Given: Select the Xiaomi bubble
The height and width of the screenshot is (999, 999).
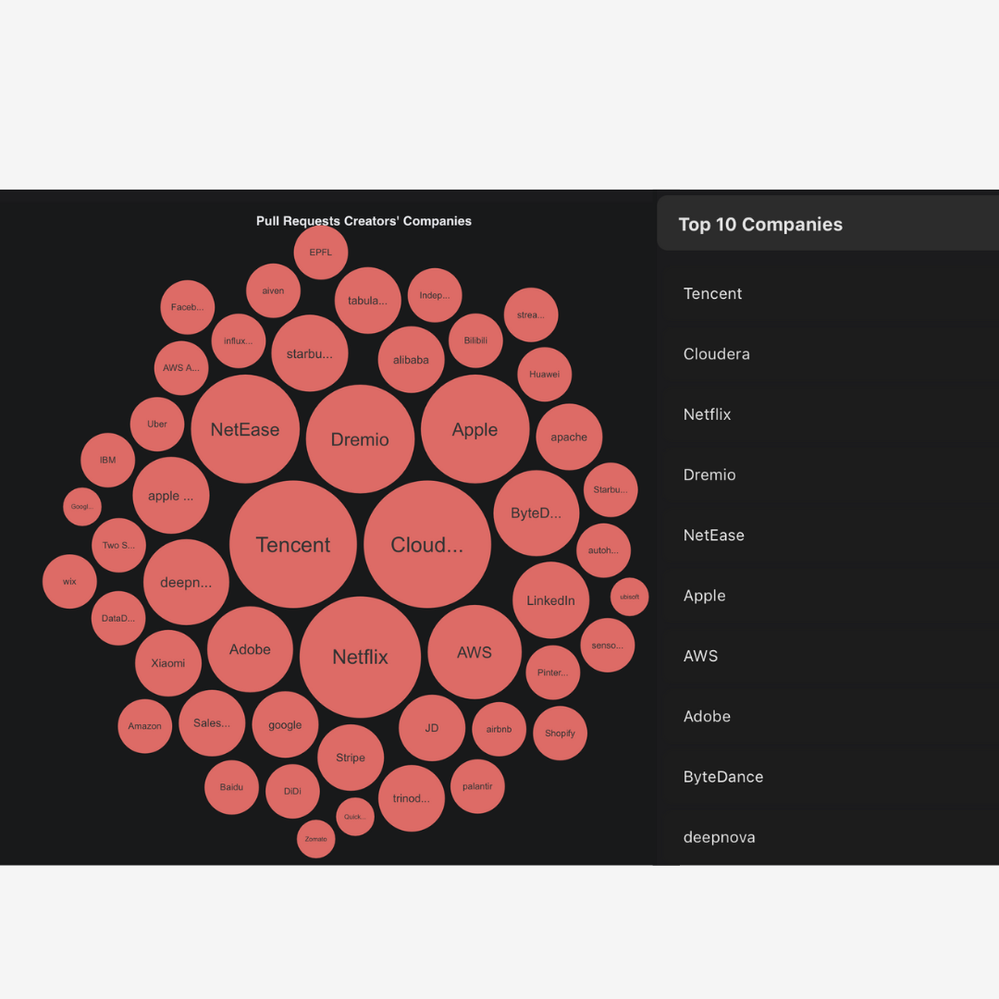Looking at the screenshot, I should point(168,662).
